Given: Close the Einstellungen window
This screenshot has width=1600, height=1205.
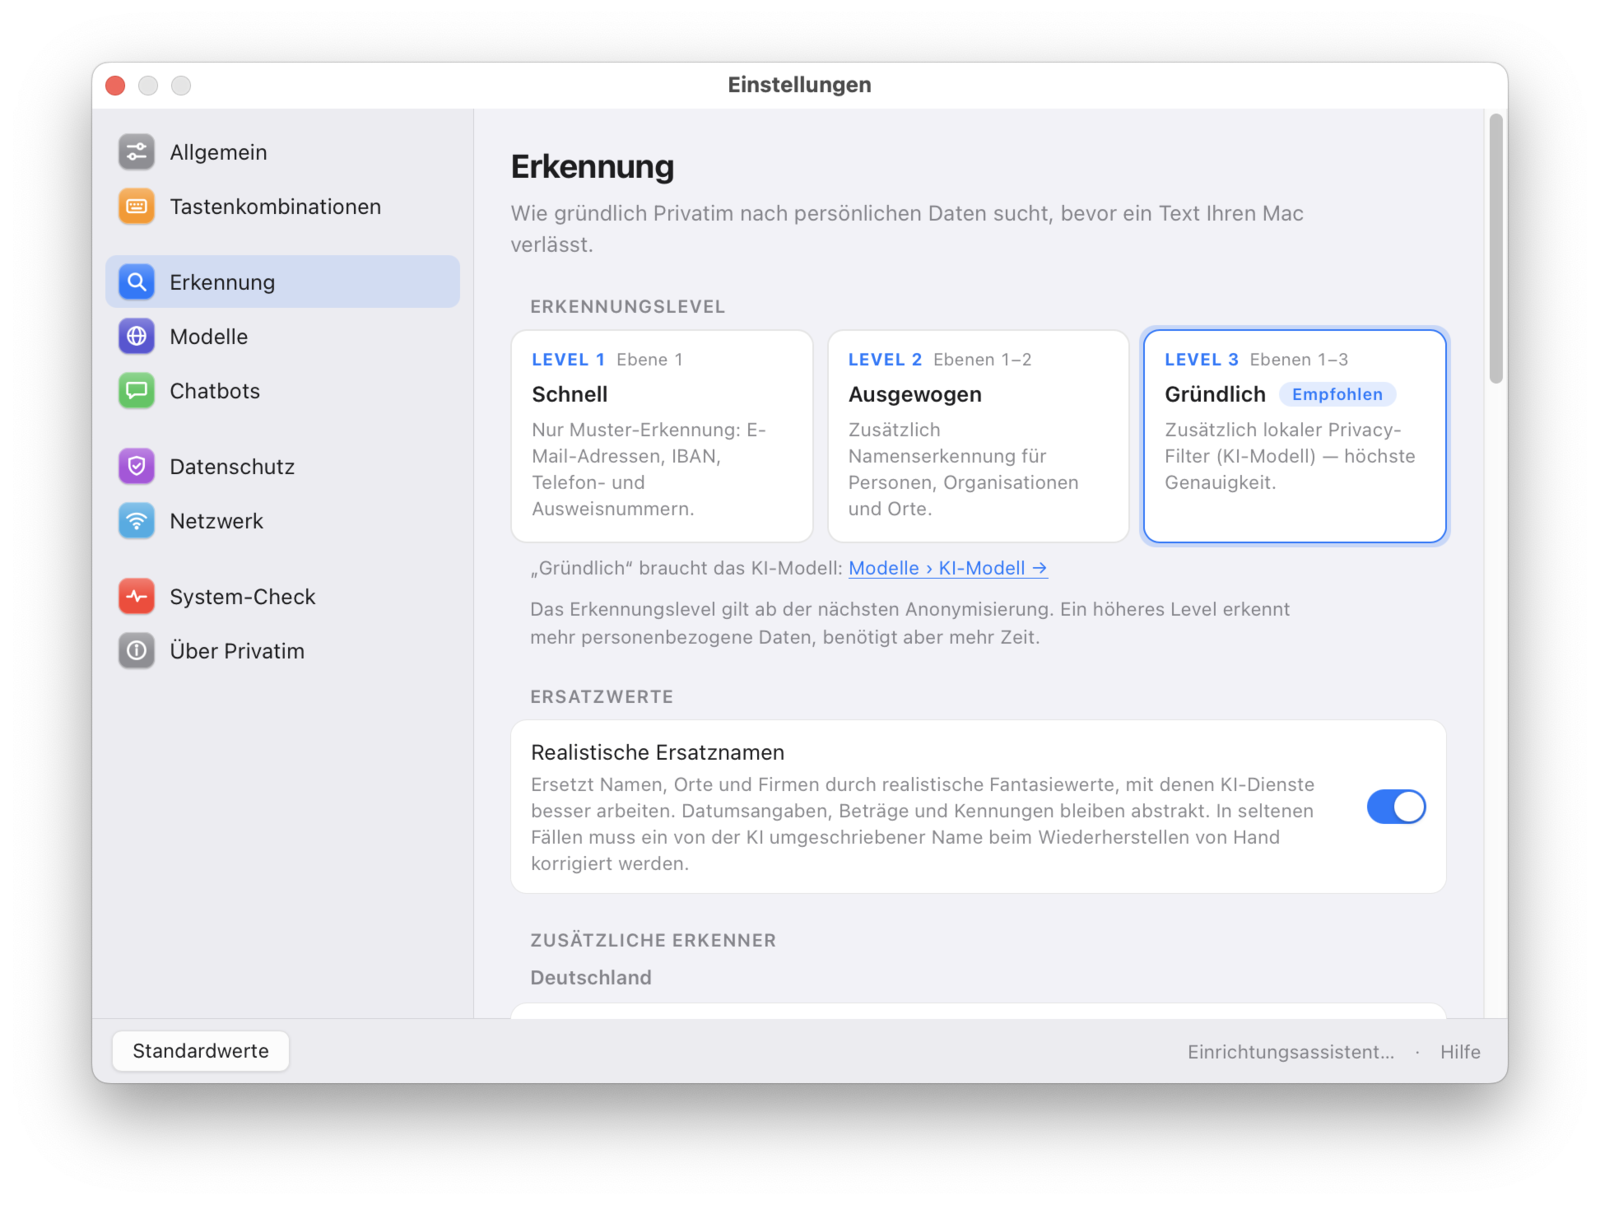Looking at the screenshot, I should (x=116, y=86).
